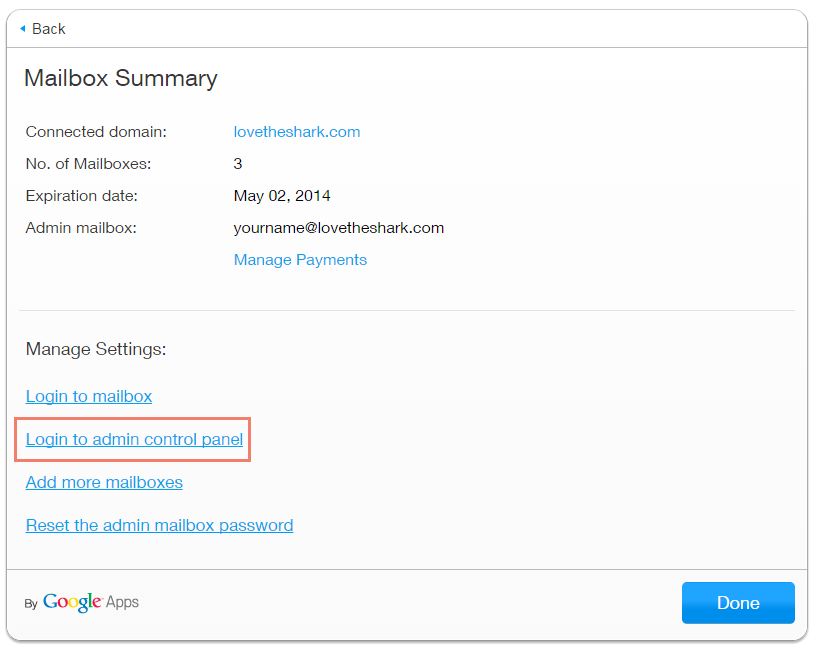This screenshot has width=814, height=649.
Task: Open the Login to mailbox link
Action: (89, 396)
